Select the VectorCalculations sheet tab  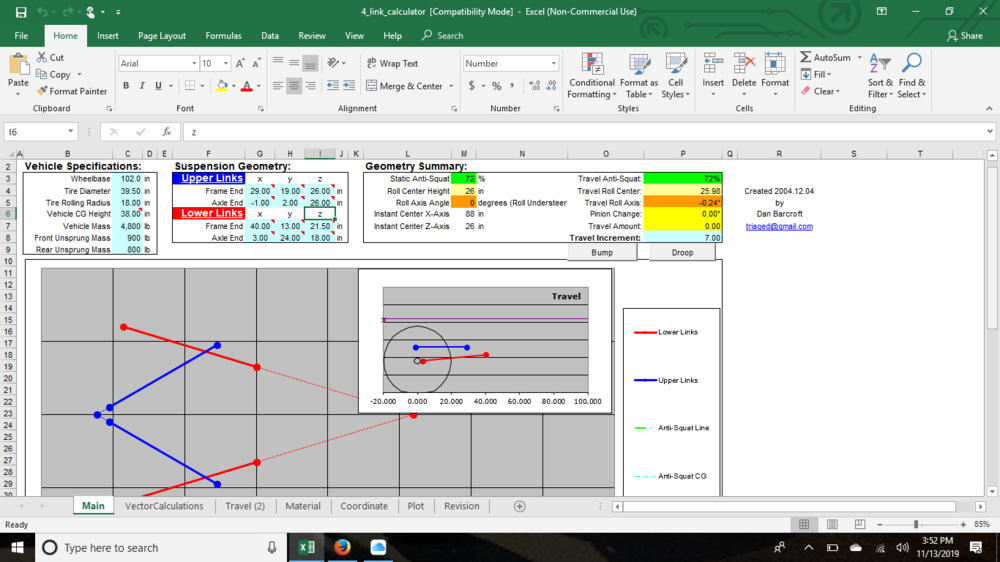(164, 506)
